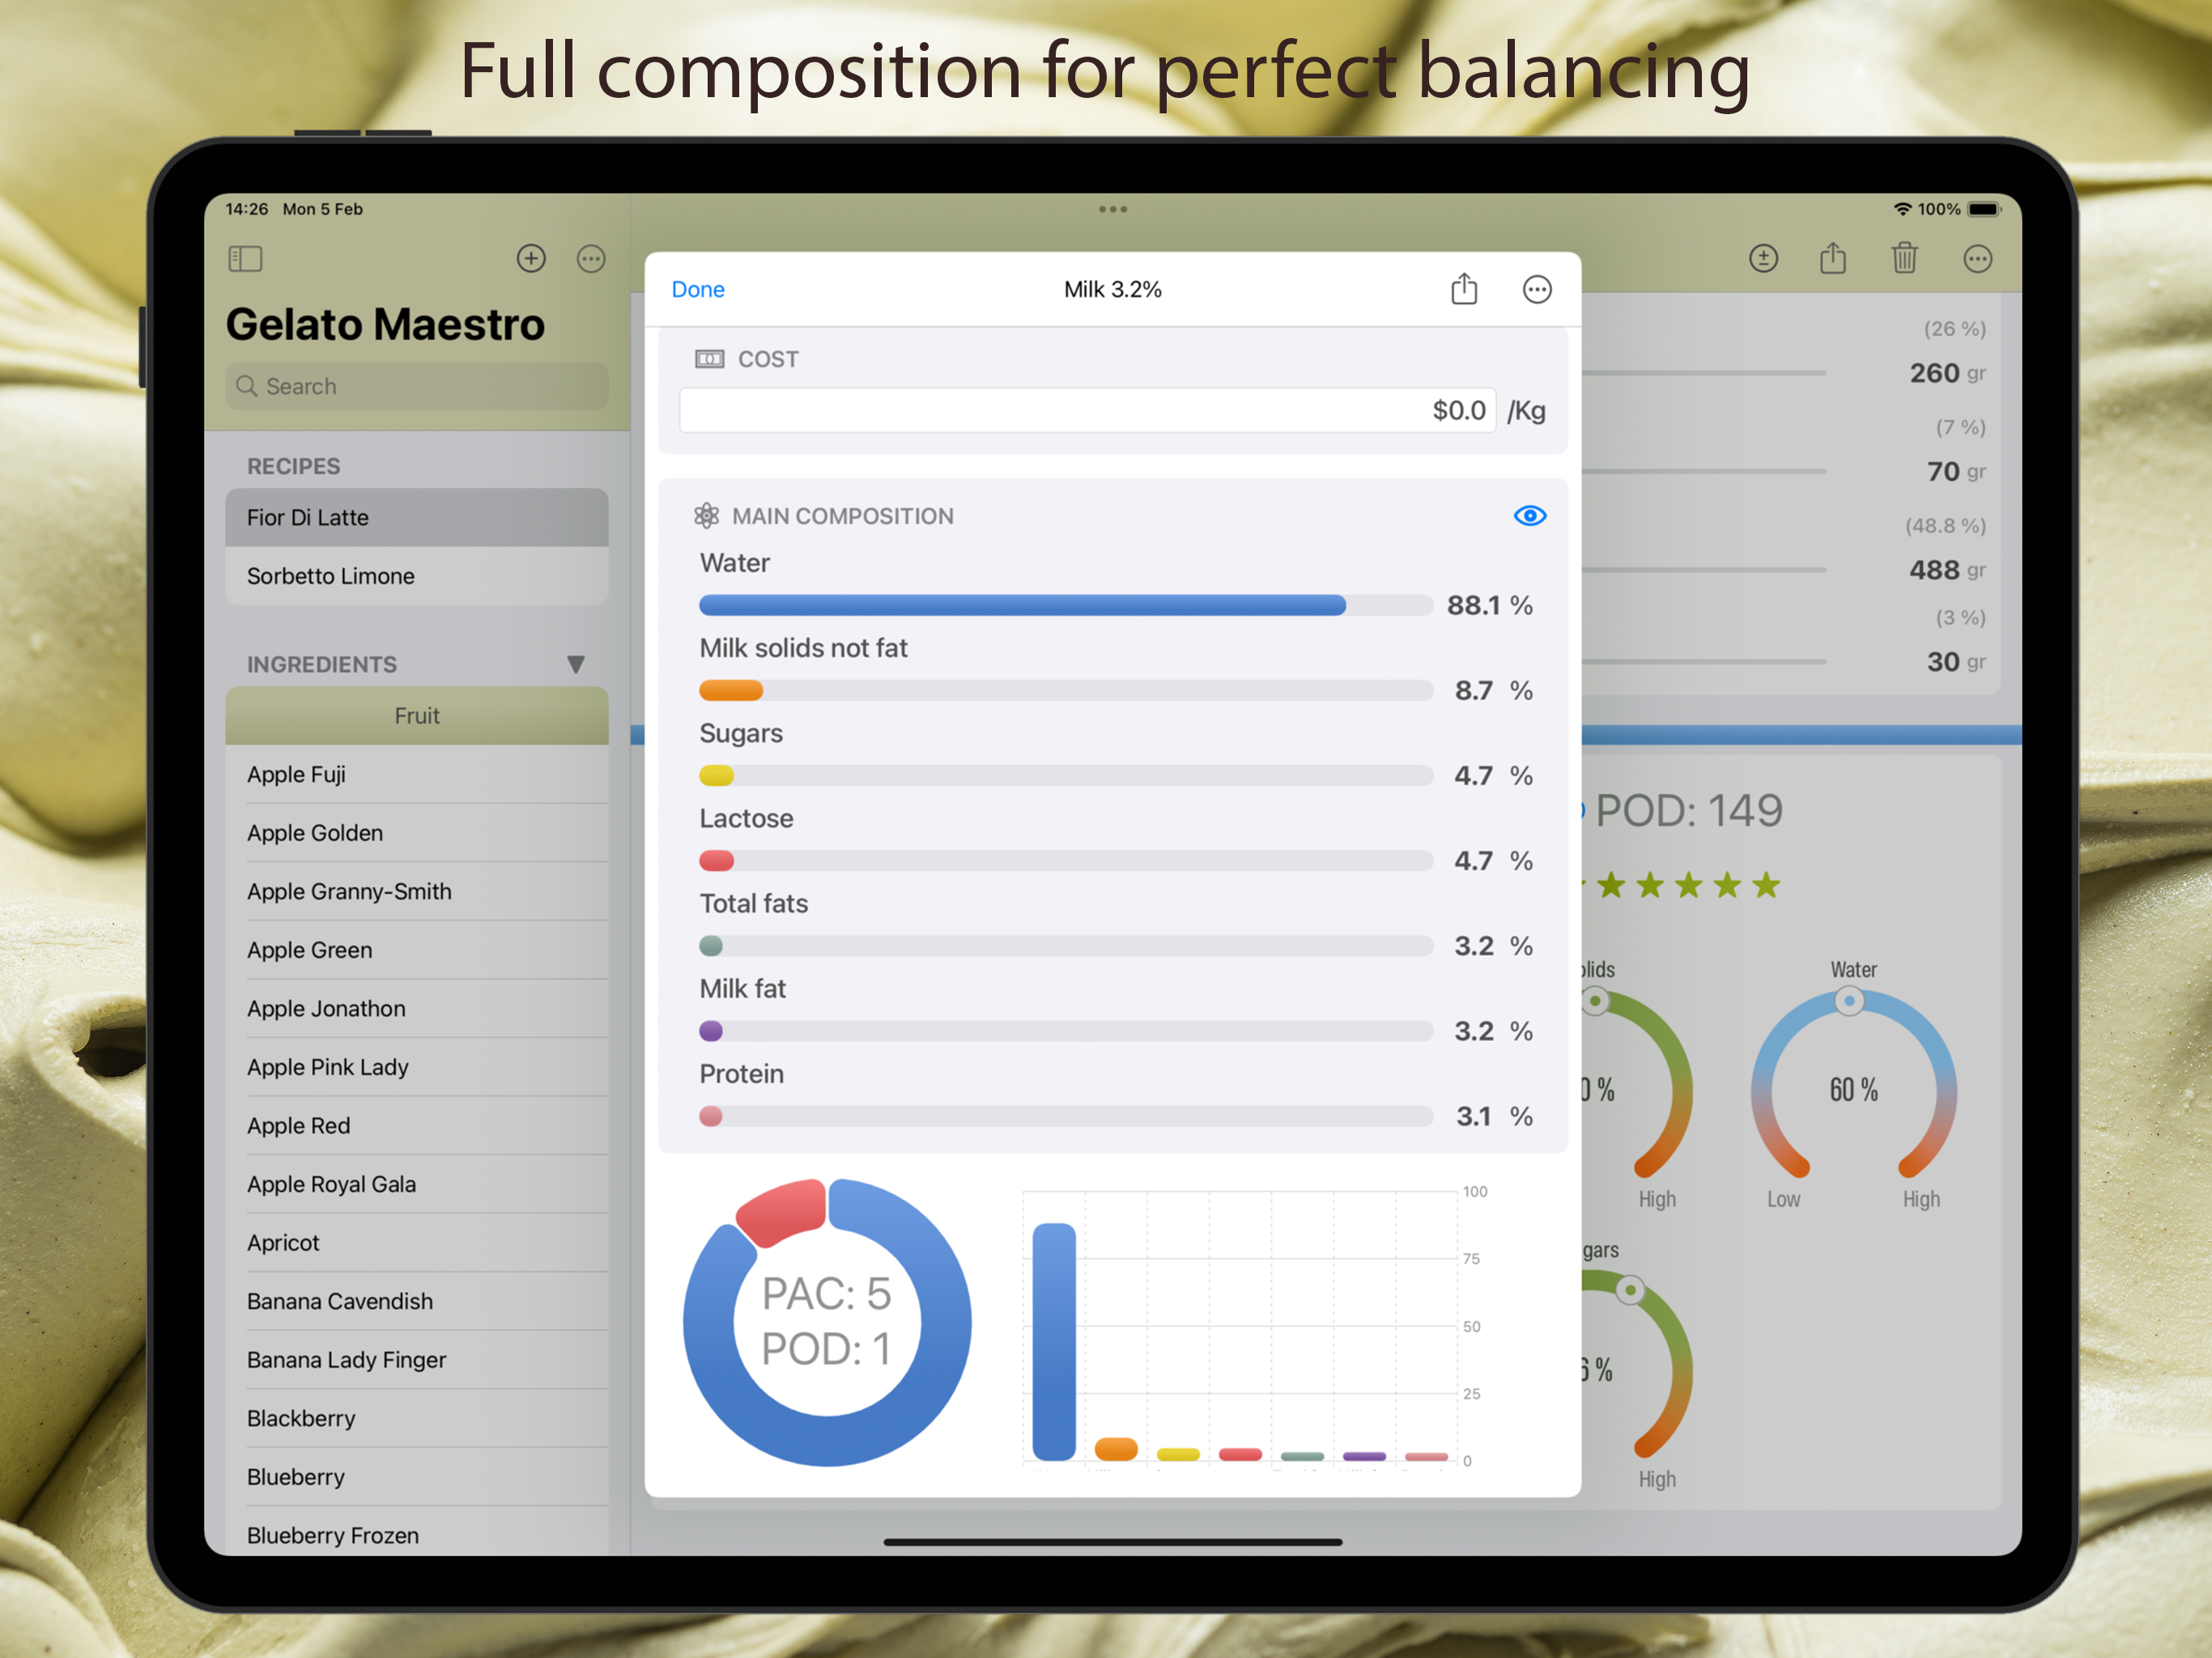Click the five-star rating row

click(x=1682, y=885)
